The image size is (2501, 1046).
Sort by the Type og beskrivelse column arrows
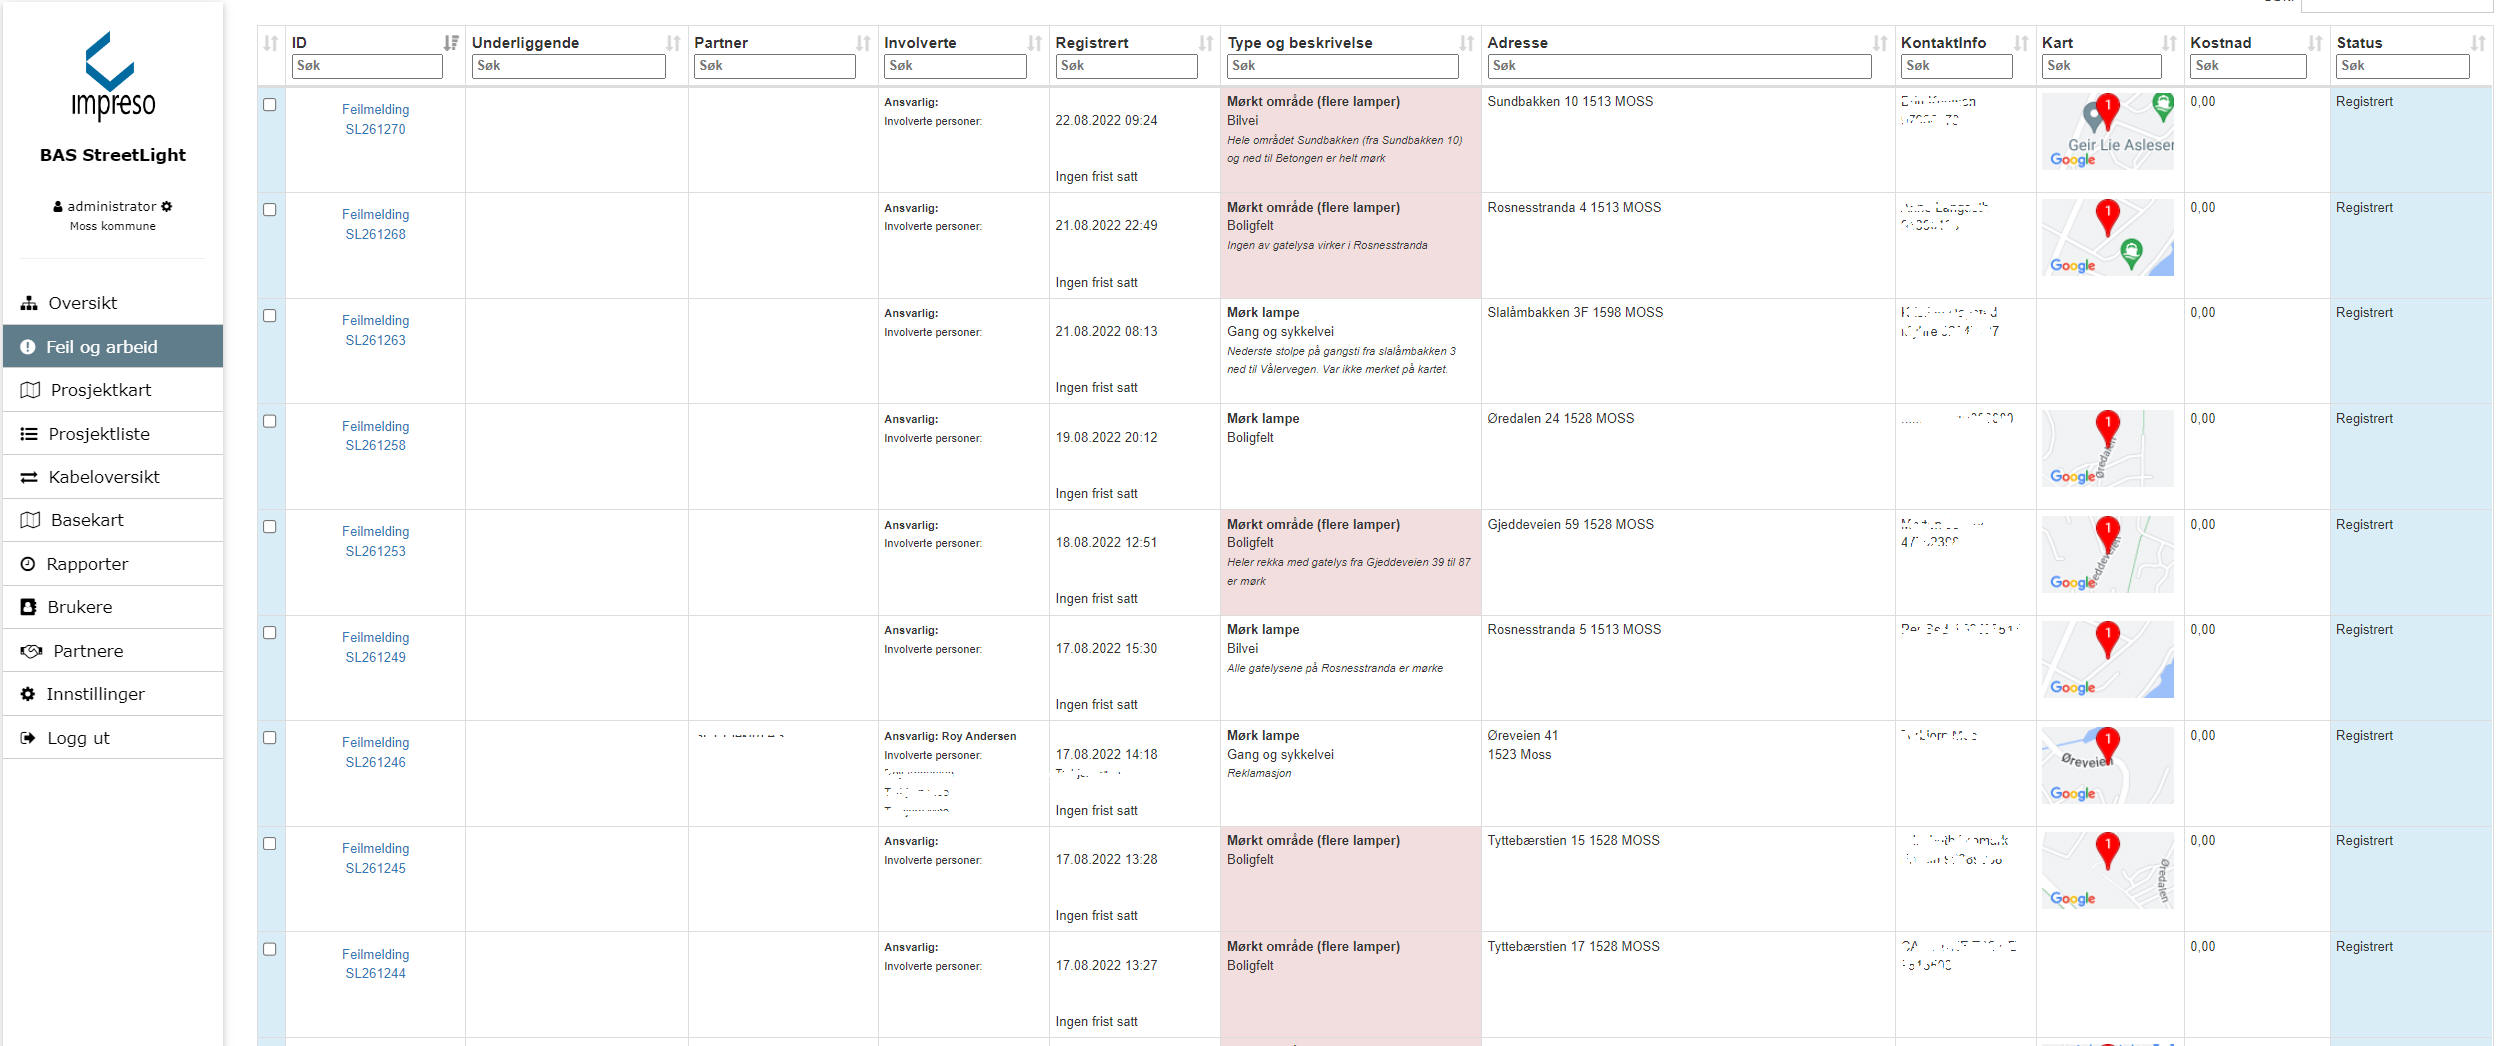[1466, 43]
